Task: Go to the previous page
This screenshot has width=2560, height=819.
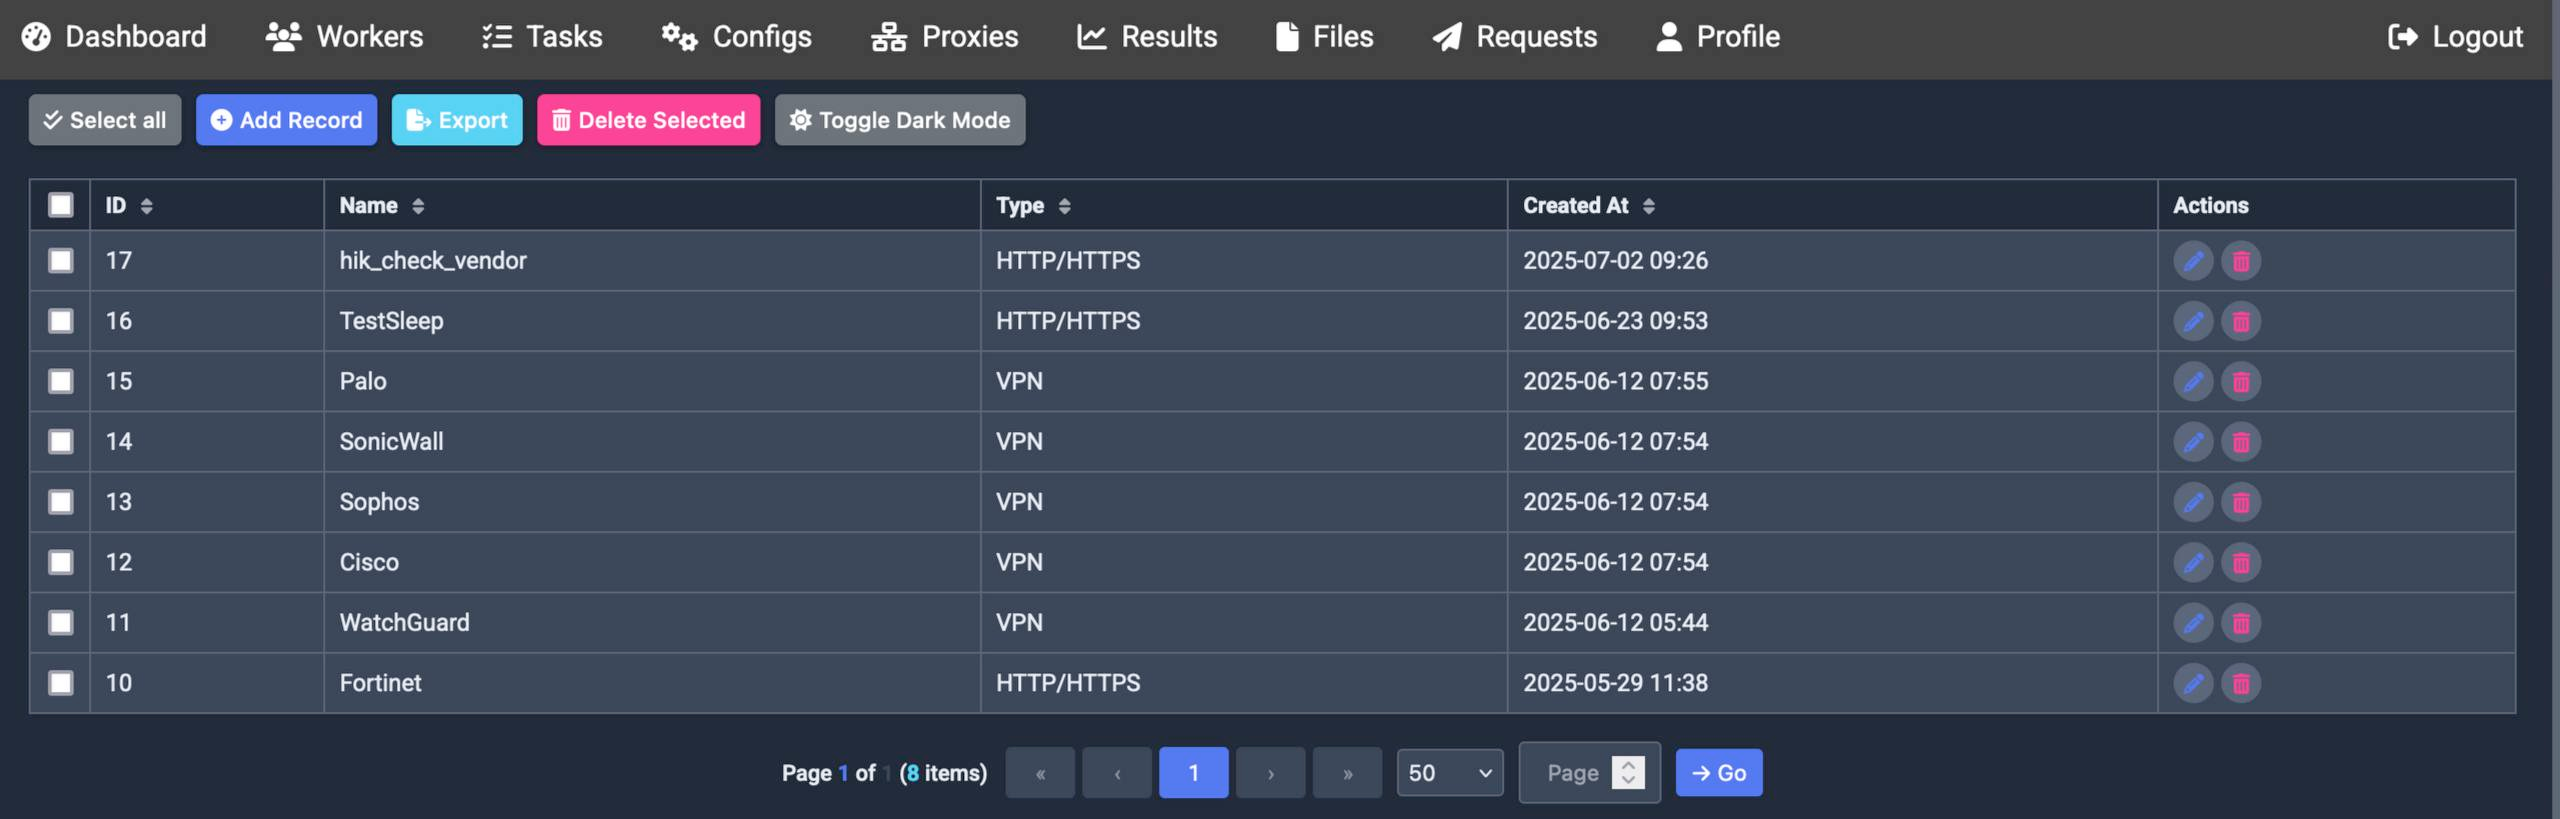Action: click(1117, 773)
